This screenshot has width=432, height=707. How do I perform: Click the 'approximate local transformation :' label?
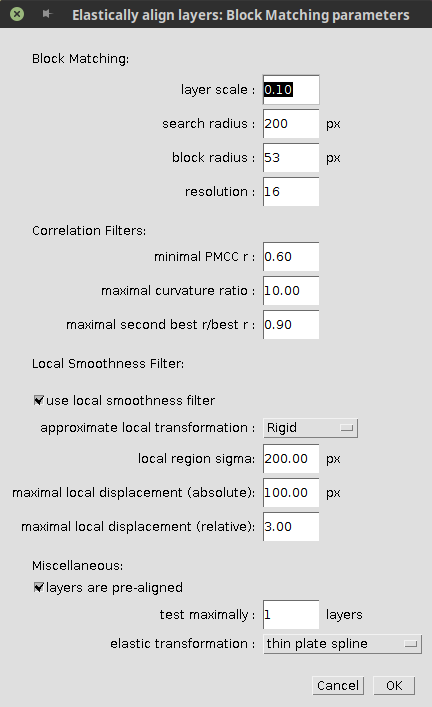[x=148, y=428]
